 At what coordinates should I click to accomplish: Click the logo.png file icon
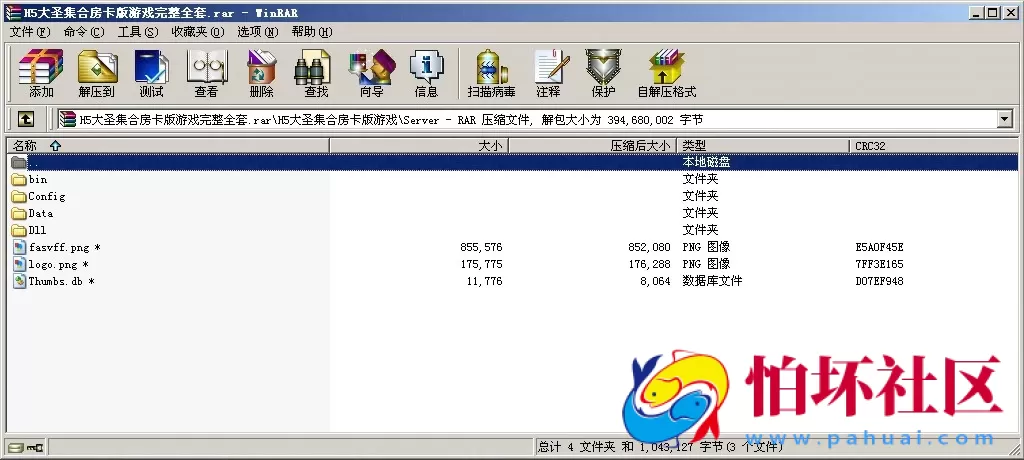point(20,264)
